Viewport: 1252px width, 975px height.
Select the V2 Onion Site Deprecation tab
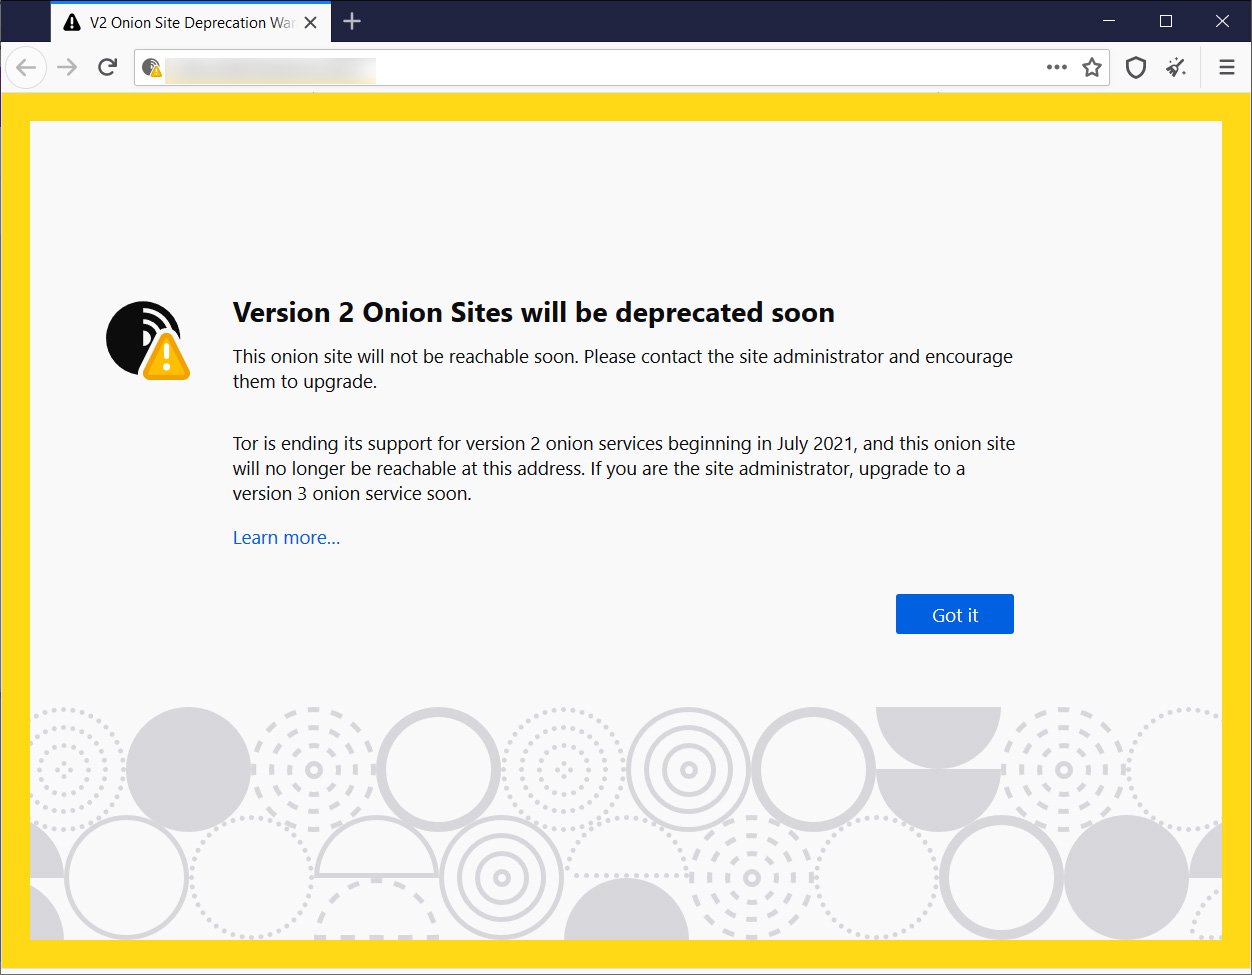coord(190,22)
